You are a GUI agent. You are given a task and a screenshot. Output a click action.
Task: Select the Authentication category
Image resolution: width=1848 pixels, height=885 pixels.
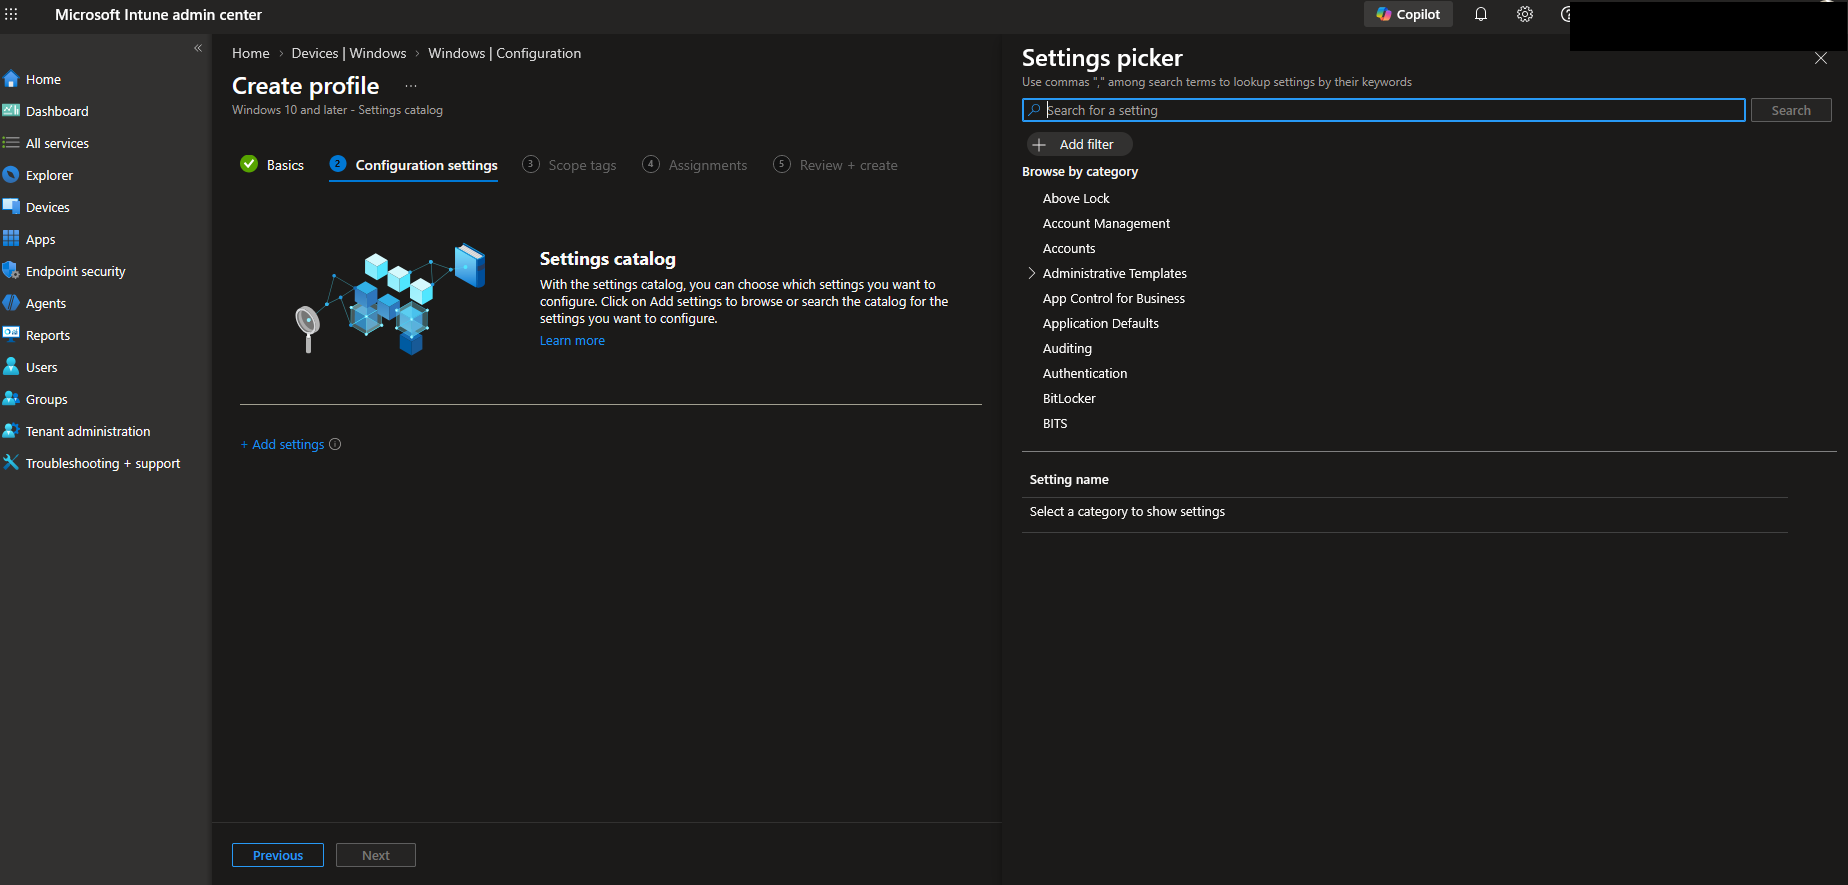tap(1085, 373)
